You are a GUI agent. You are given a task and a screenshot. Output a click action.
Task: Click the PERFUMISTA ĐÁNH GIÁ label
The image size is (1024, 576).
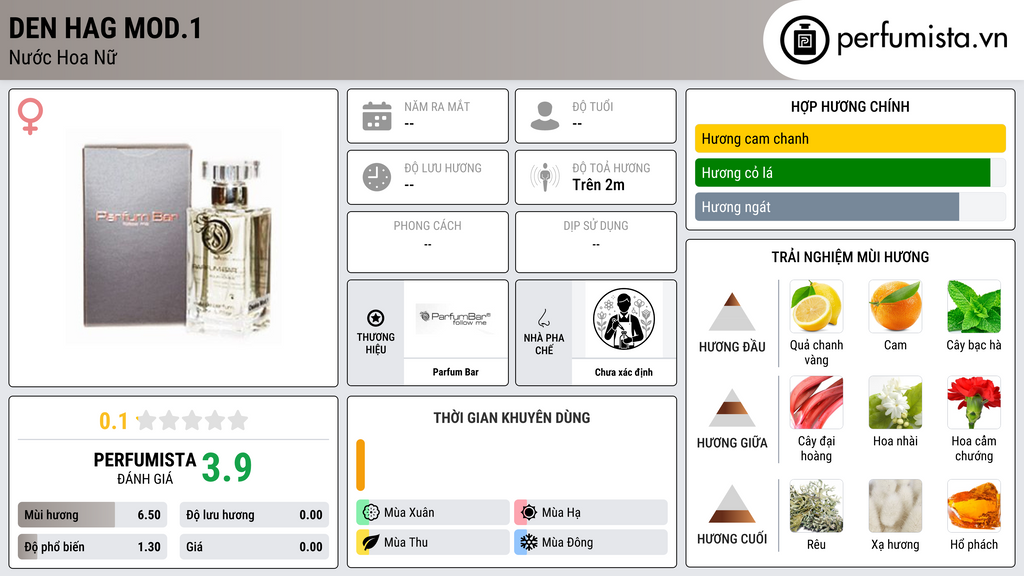click(x=145, y=468)
